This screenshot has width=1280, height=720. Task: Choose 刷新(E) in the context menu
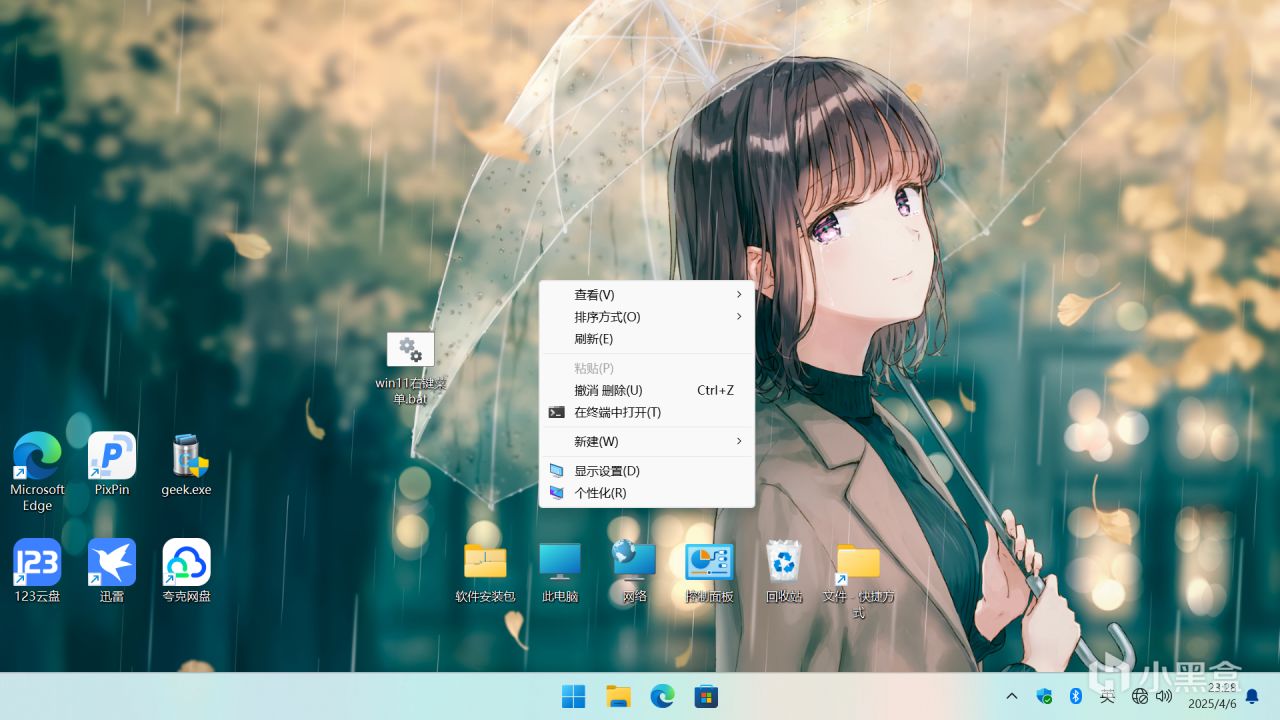click(x=647, y=339)
